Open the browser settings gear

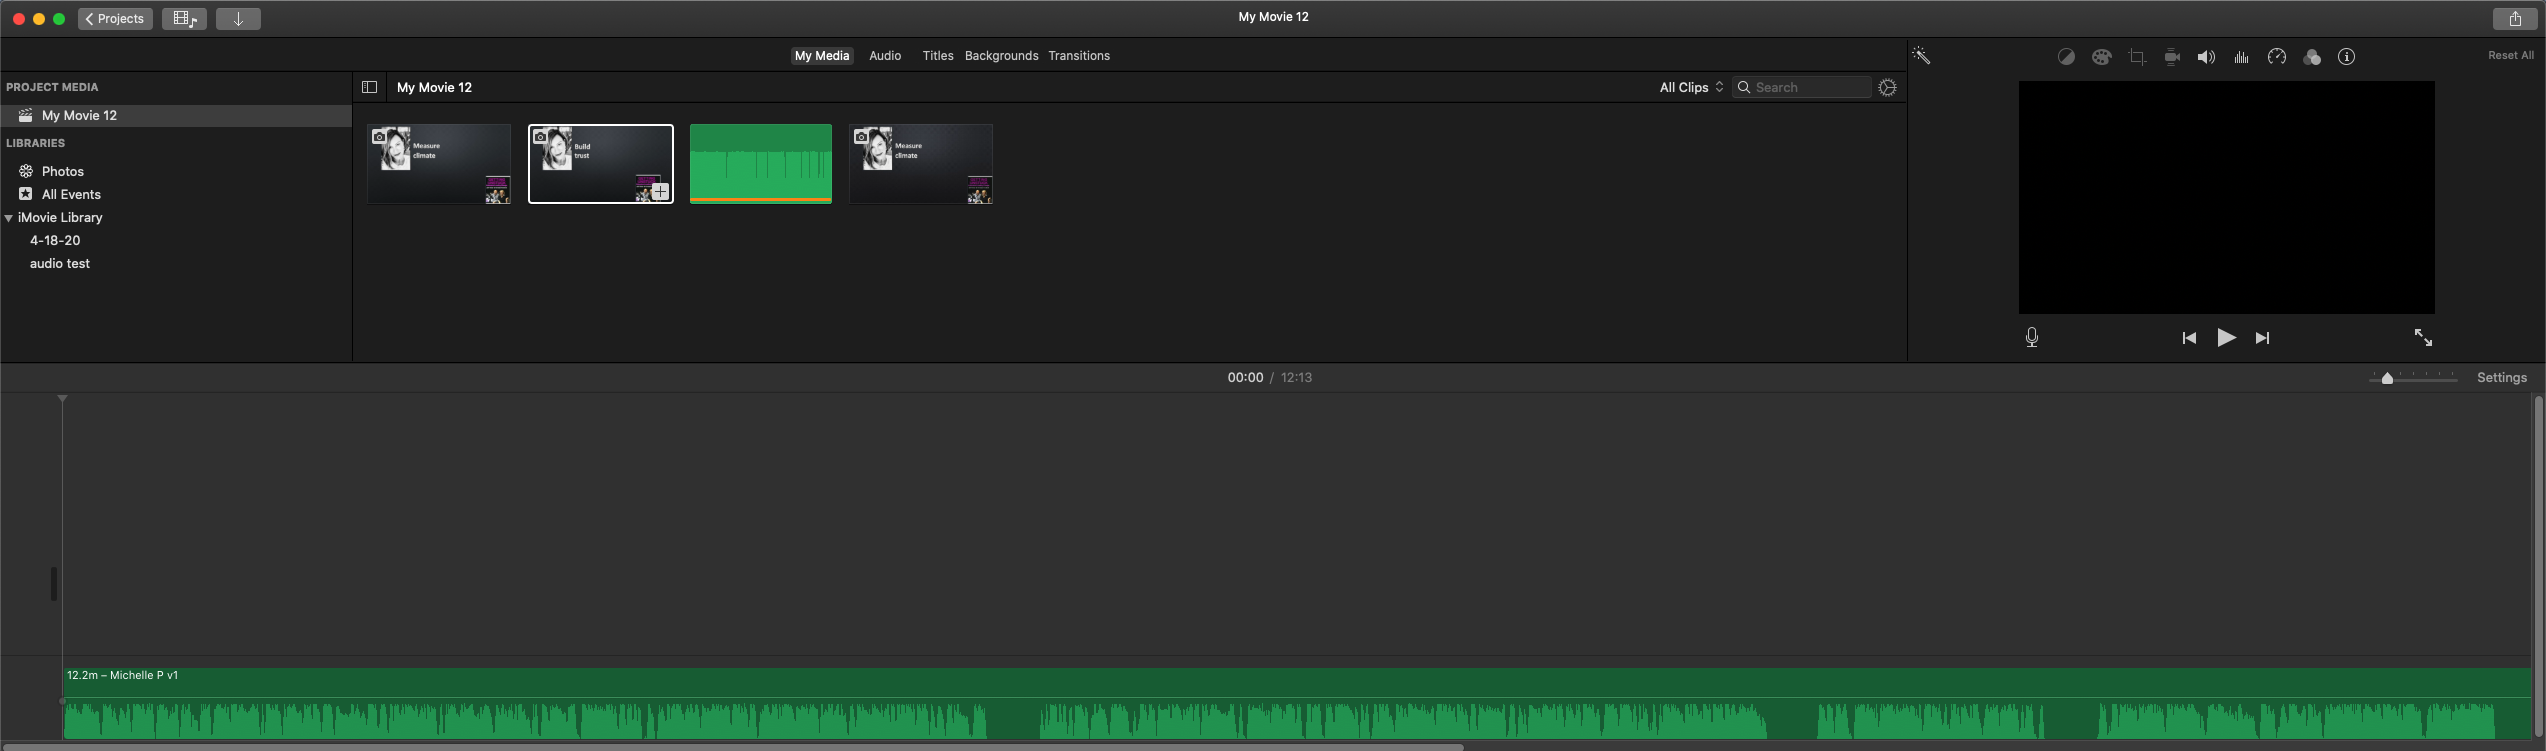(x=1887, y=87)
